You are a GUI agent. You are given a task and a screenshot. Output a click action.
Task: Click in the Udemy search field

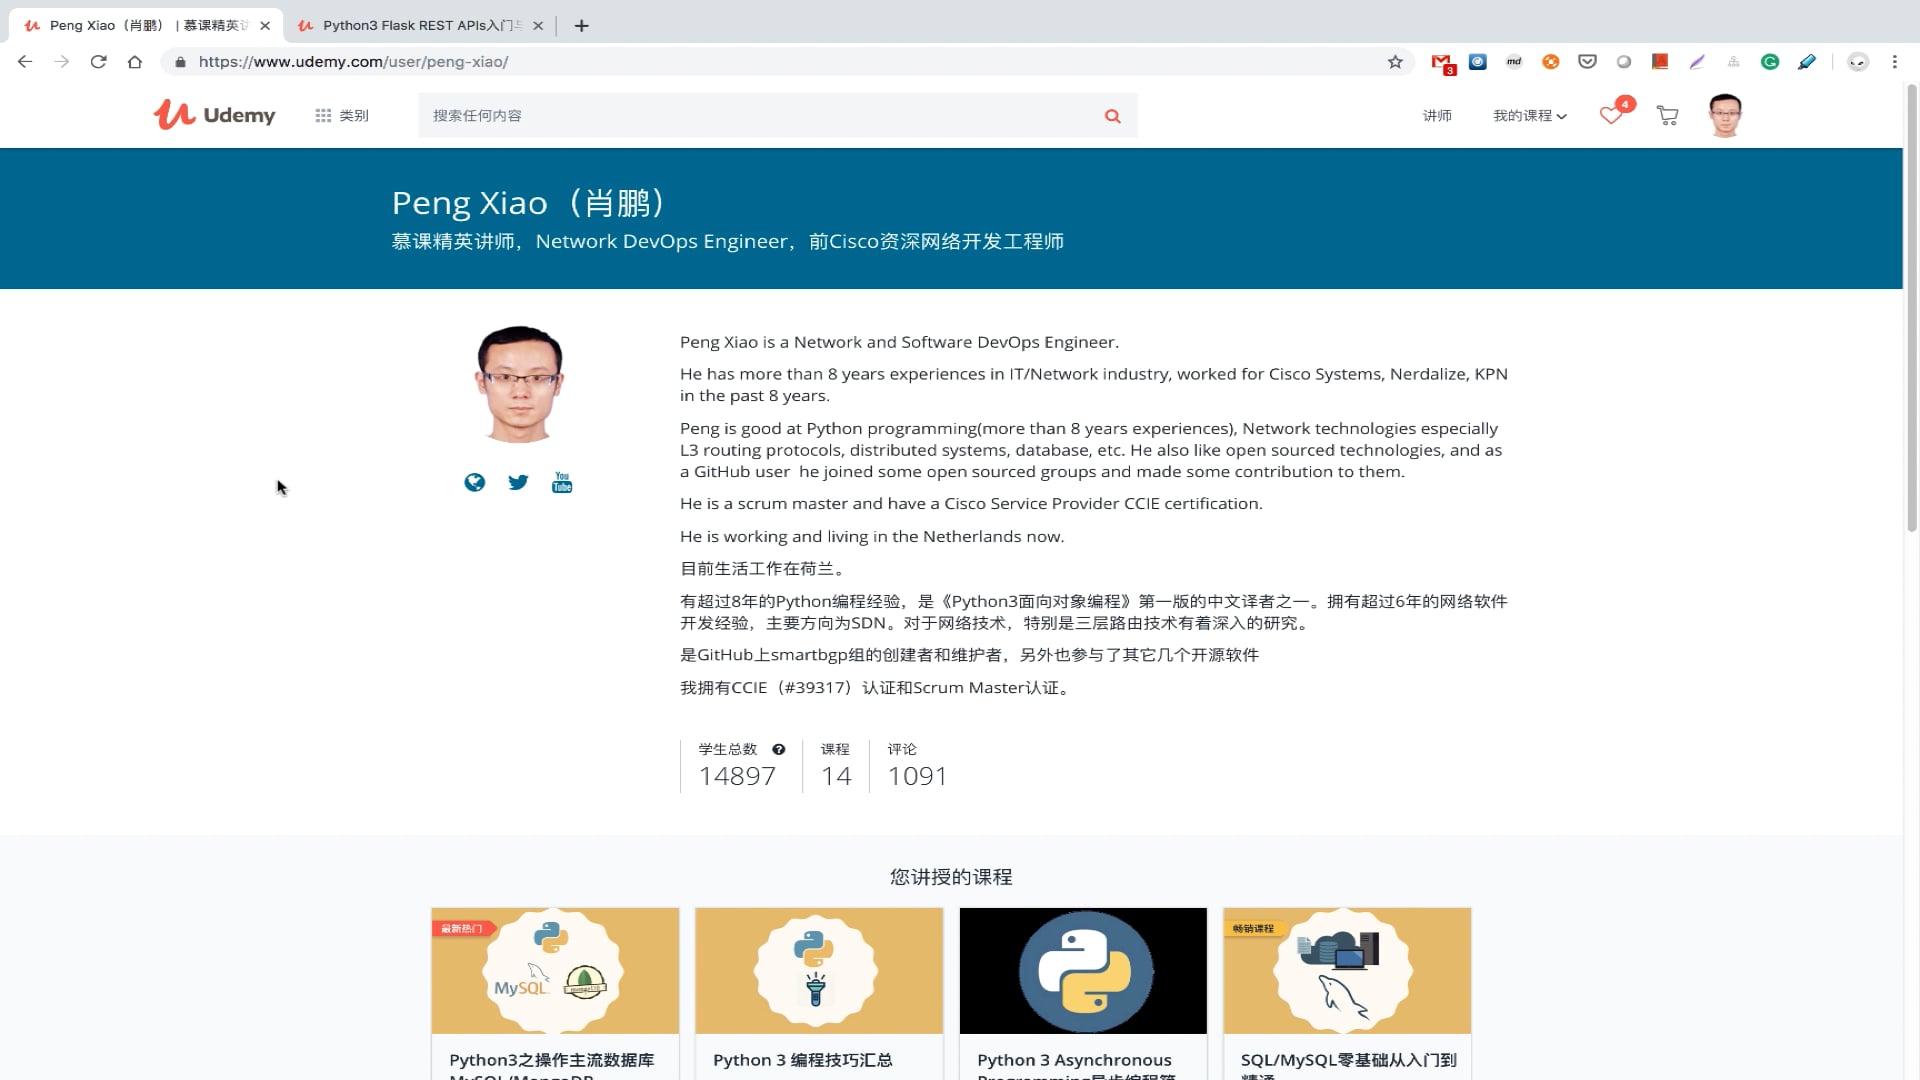[x=750, y=116]
